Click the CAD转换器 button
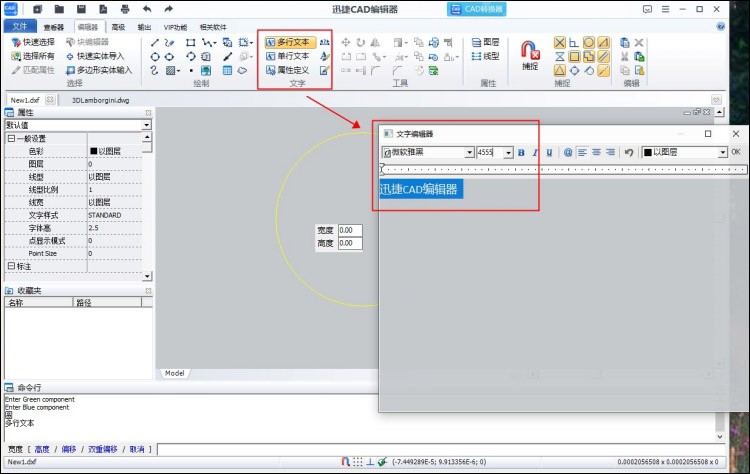The height and width of the screenshot is (474, 750). pos(476,9)
